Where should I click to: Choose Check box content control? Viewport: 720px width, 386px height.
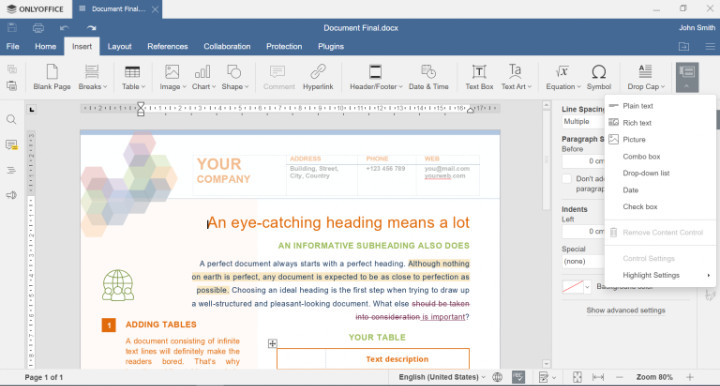(x=660, y=207)
